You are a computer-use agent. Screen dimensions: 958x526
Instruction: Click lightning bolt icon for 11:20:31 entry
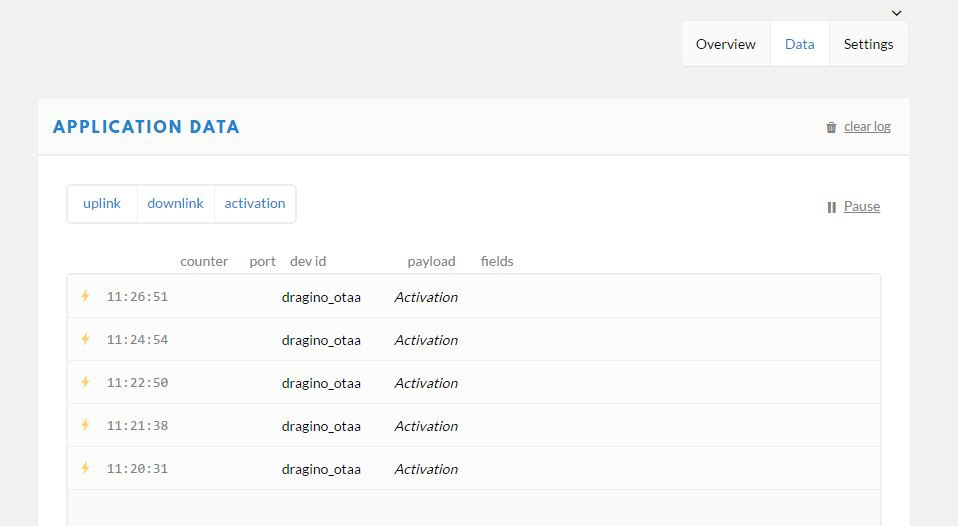[86, 468]
